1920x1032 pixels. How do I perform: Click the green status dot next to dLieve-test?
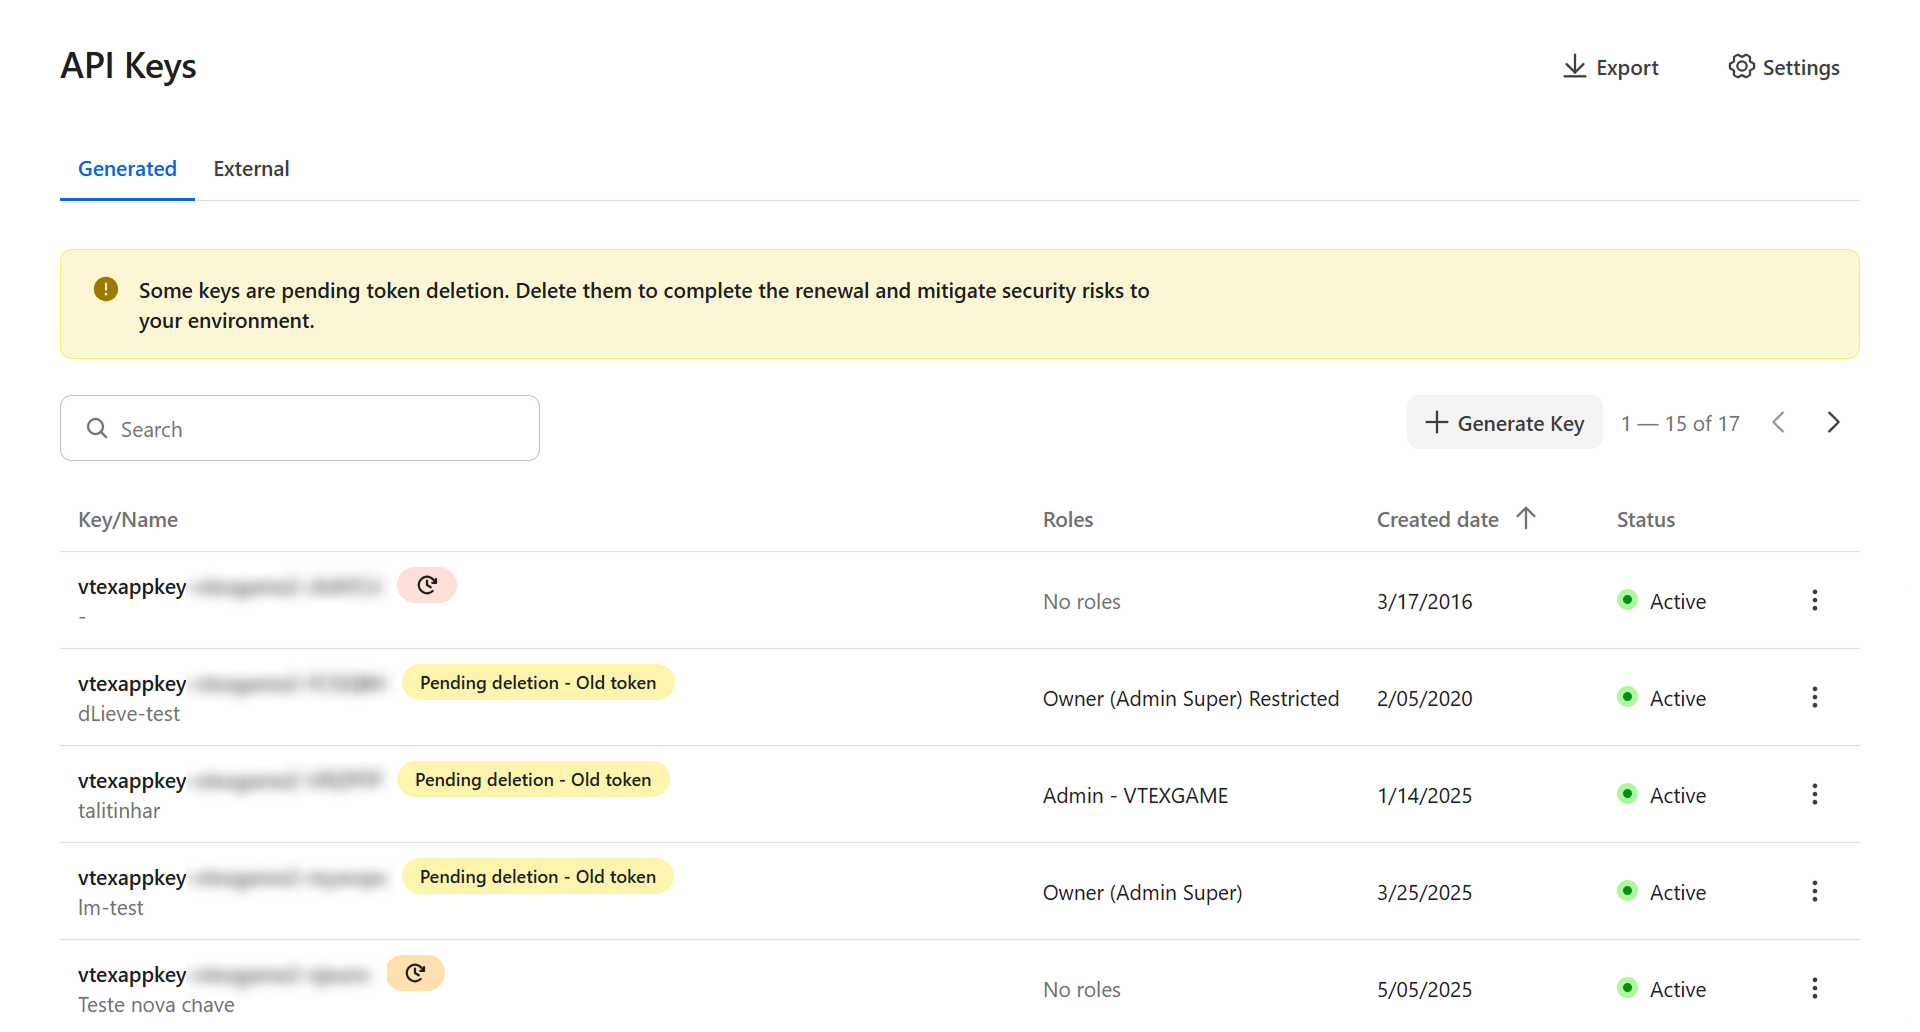(1628, 697)
